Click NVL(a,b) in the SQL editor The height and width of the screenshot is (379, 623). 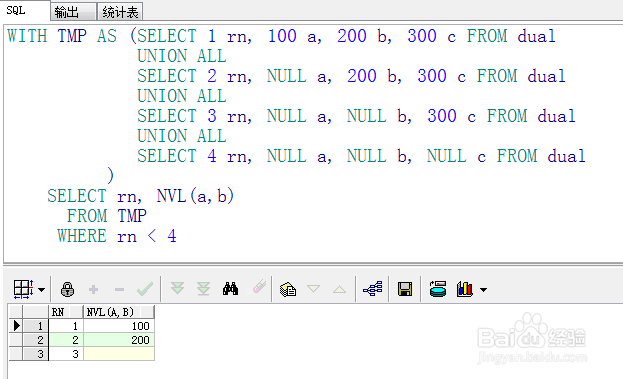[195, 196]
